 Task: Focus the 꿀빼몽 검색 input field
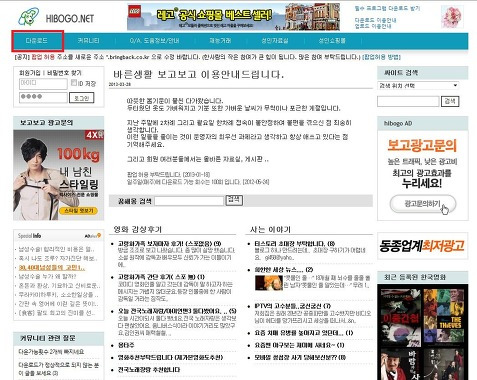189,201
